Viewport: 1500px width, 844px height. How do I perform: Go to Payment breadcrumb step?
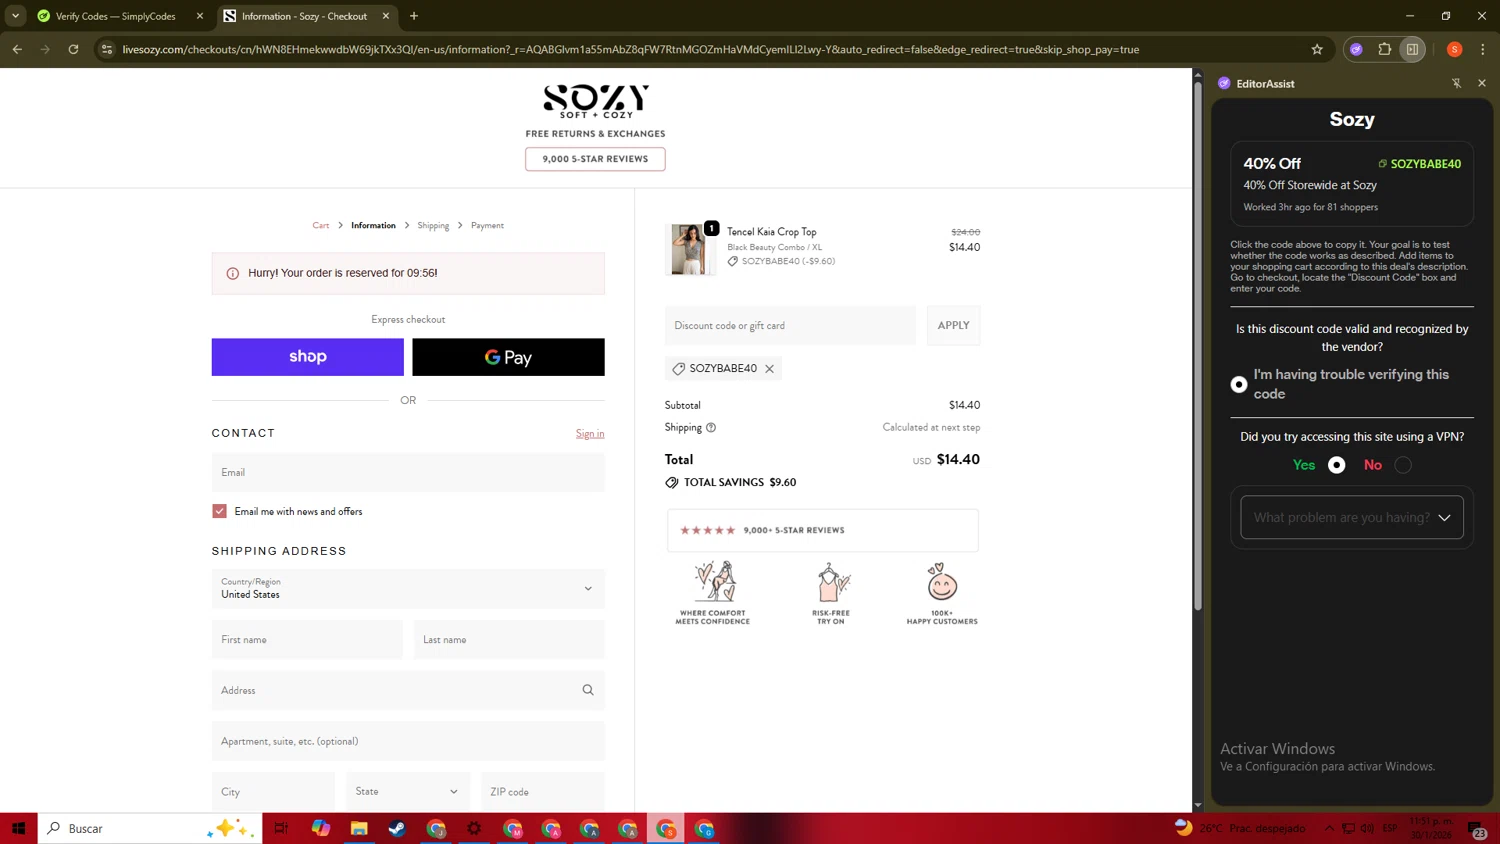pos(487,225)
